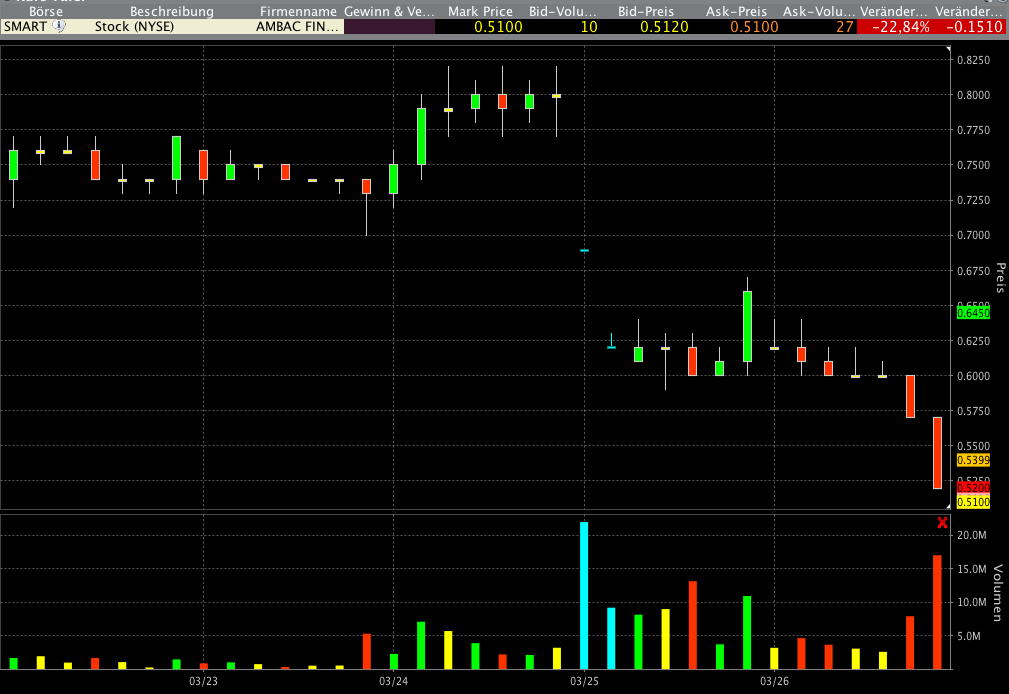Click the info icon next to SMART
1009x694 pixels.
[59, 26]
